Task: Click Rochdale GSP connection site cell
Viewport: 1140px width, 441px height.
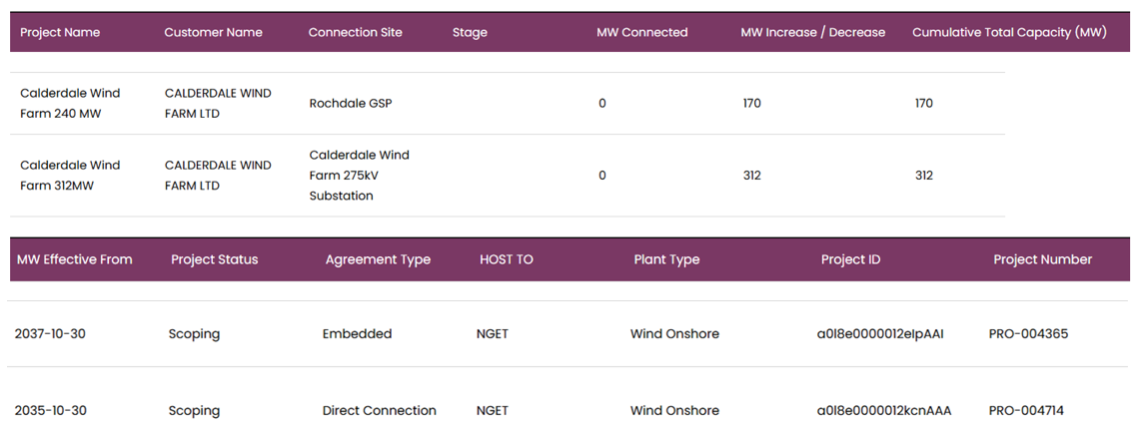Action: click(x=350, y=103)
